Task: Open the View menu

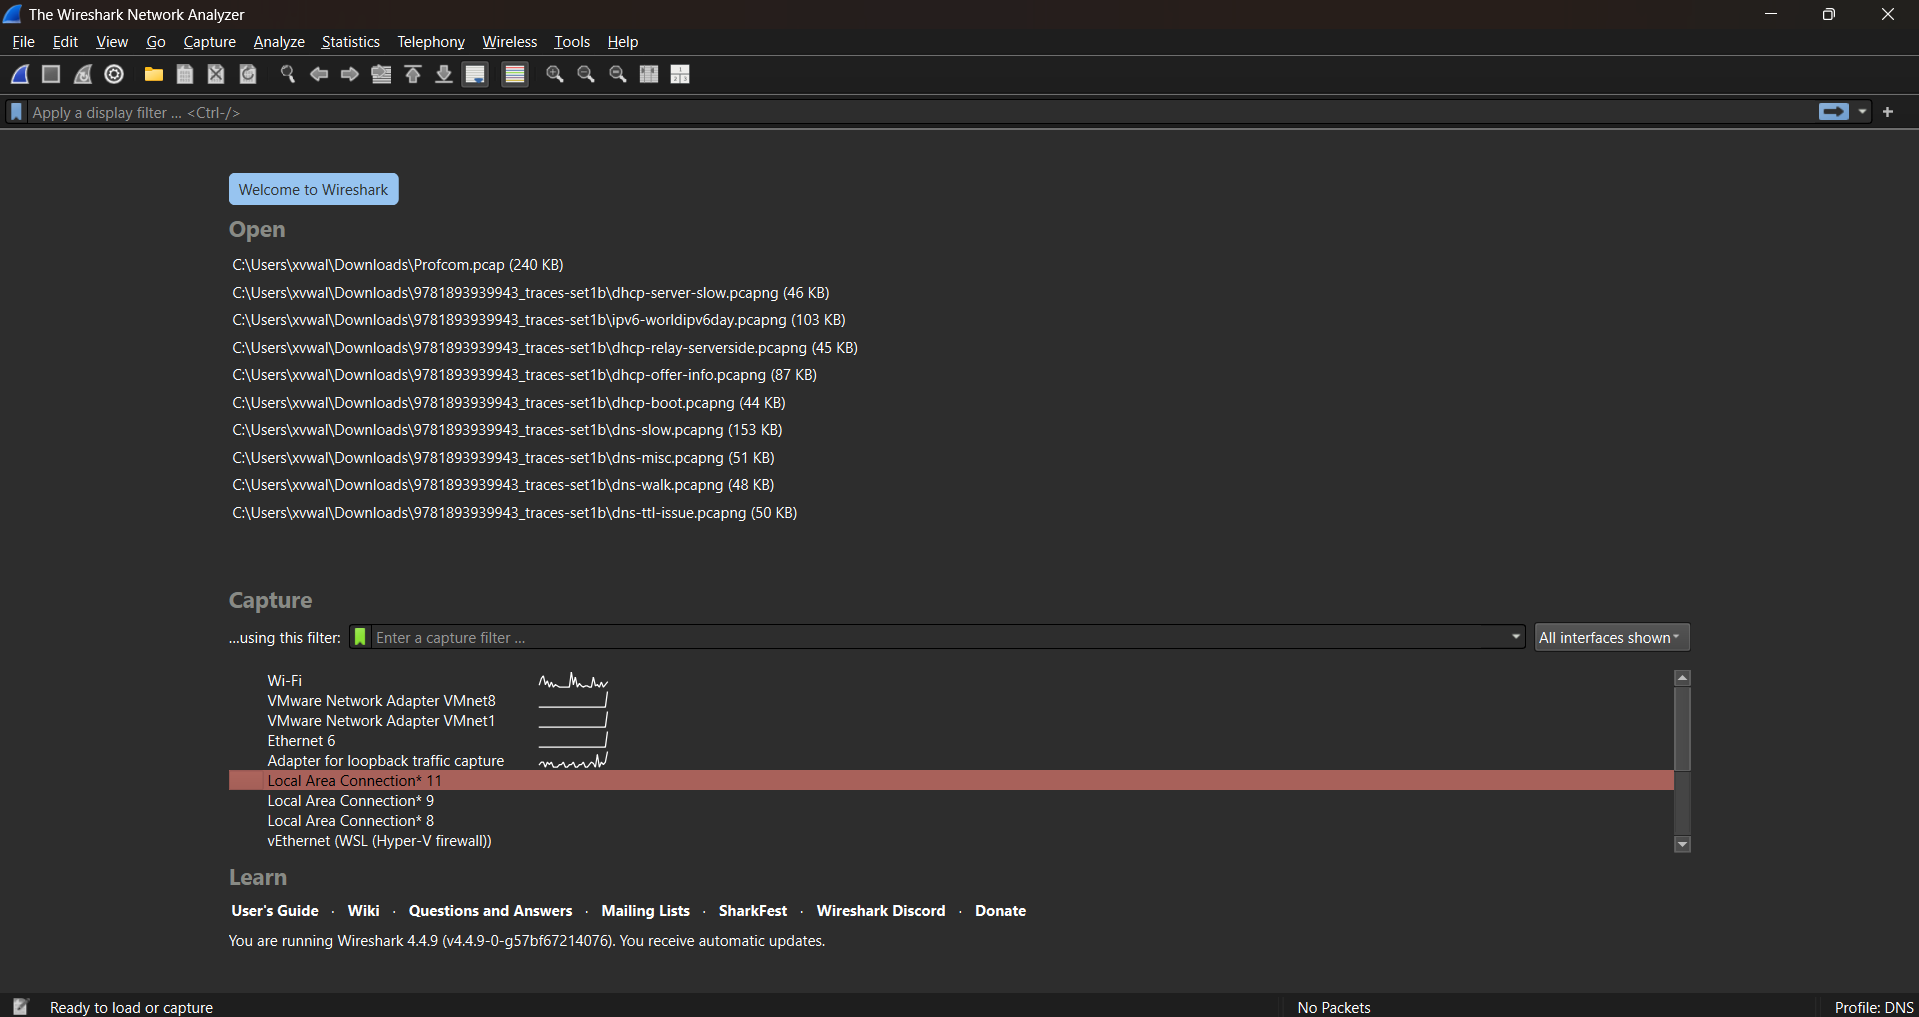Action: [x=112, y=42]
